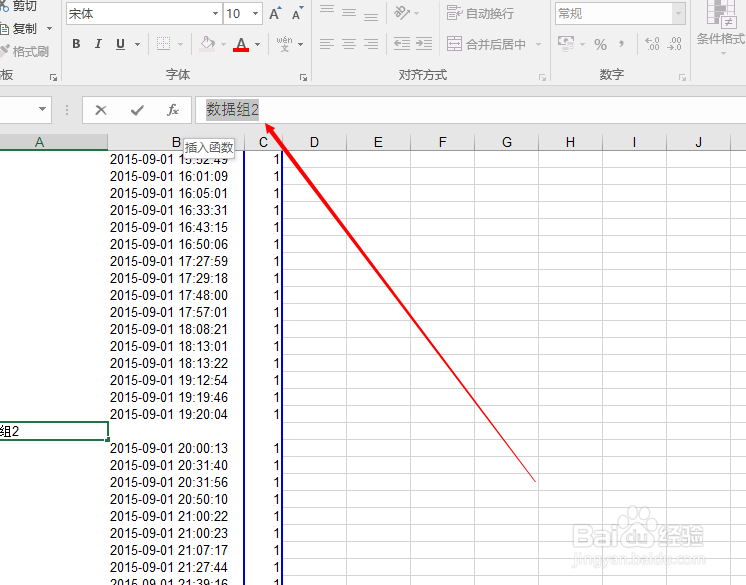Cancel formula bar entry
This screenshot has width=746, height=585.
tap(101, 110)
